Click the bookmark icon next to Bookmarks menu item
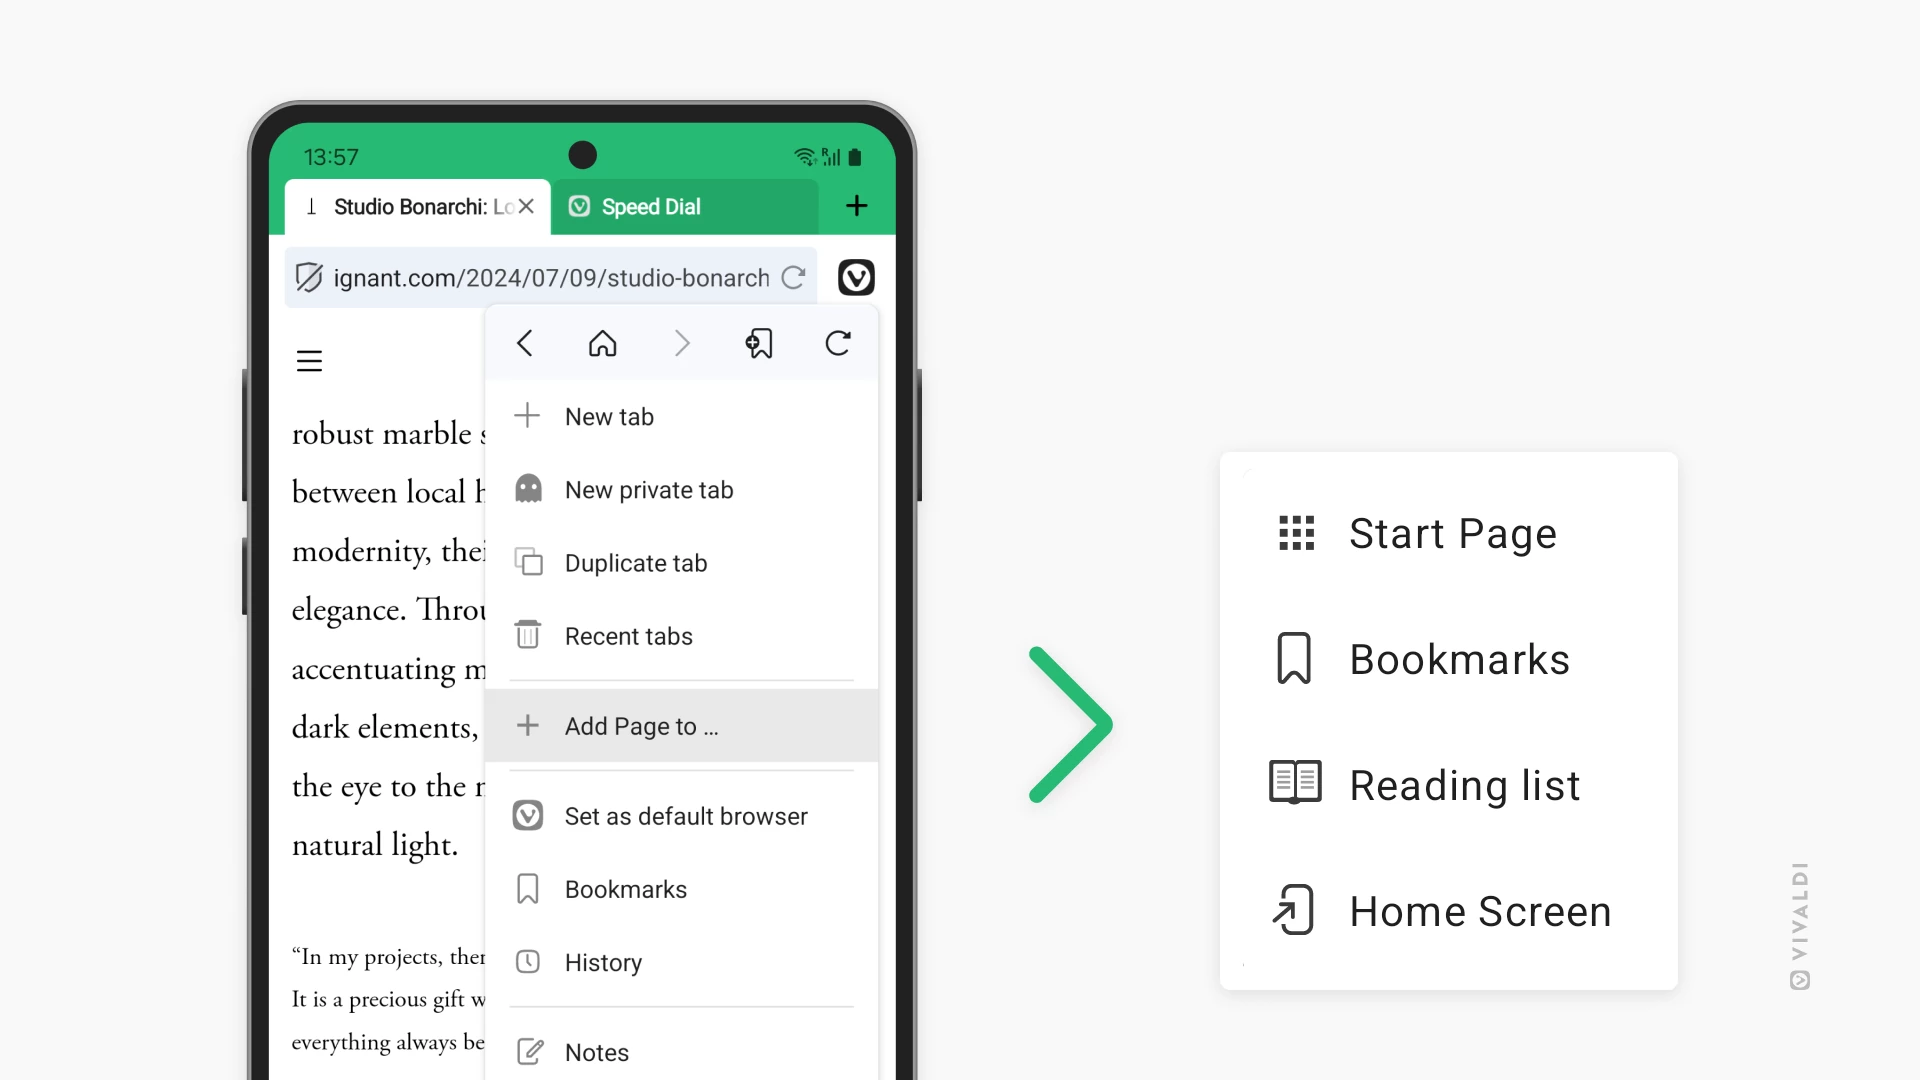1920x1080 pixels. (527, 887)
